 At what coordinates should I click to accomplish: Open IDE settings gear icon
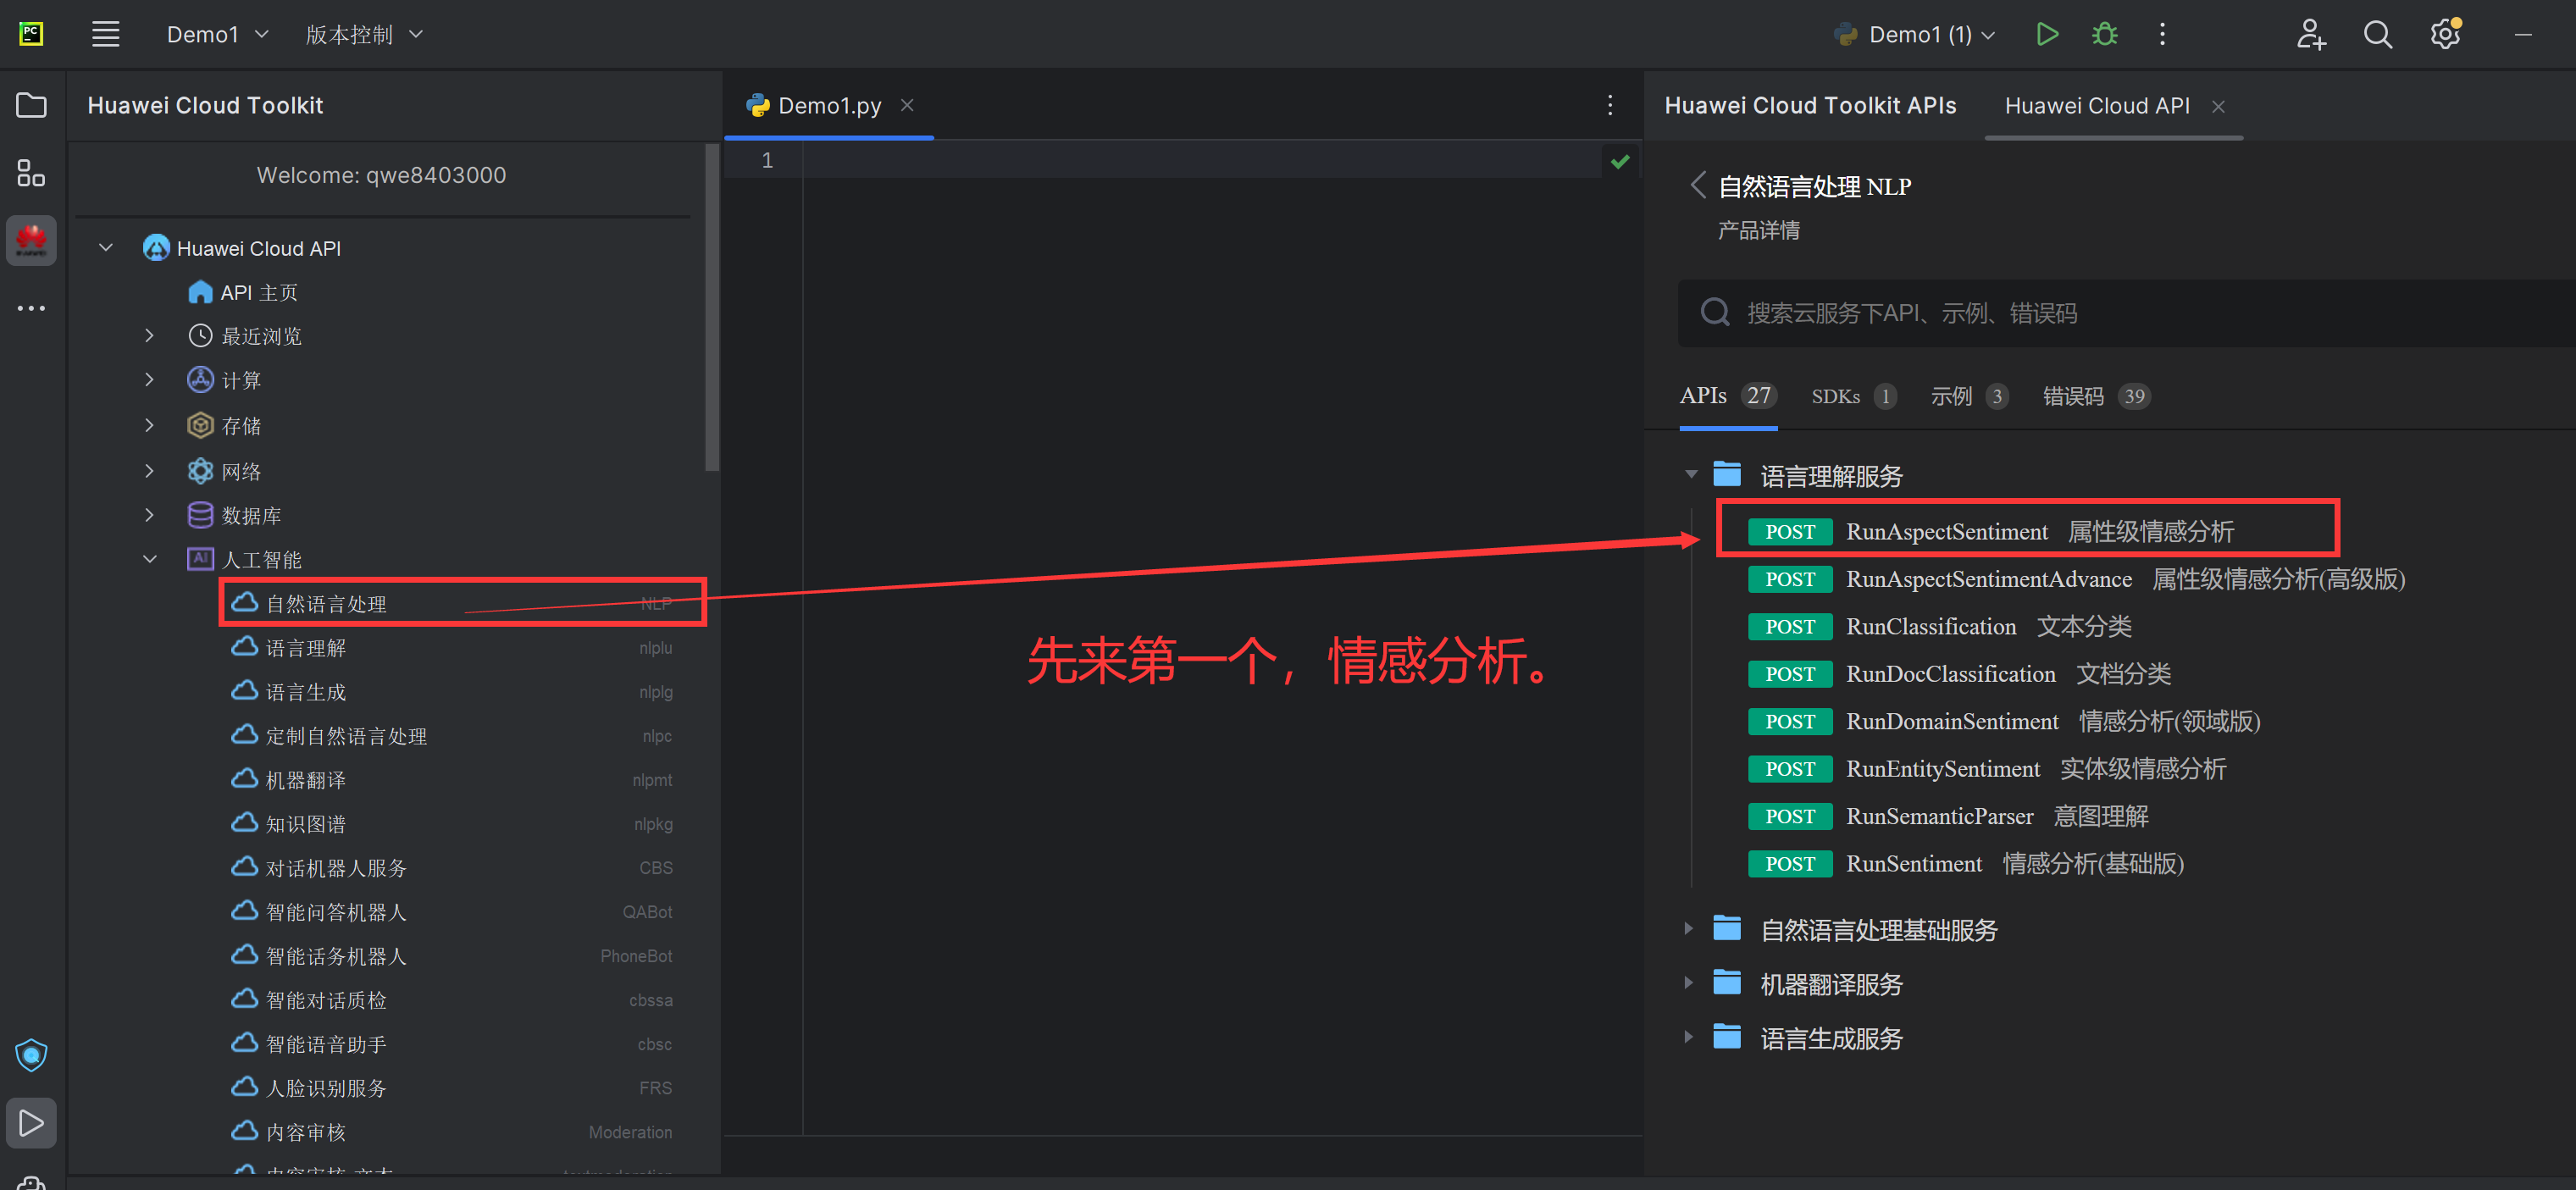point(2445,34)
